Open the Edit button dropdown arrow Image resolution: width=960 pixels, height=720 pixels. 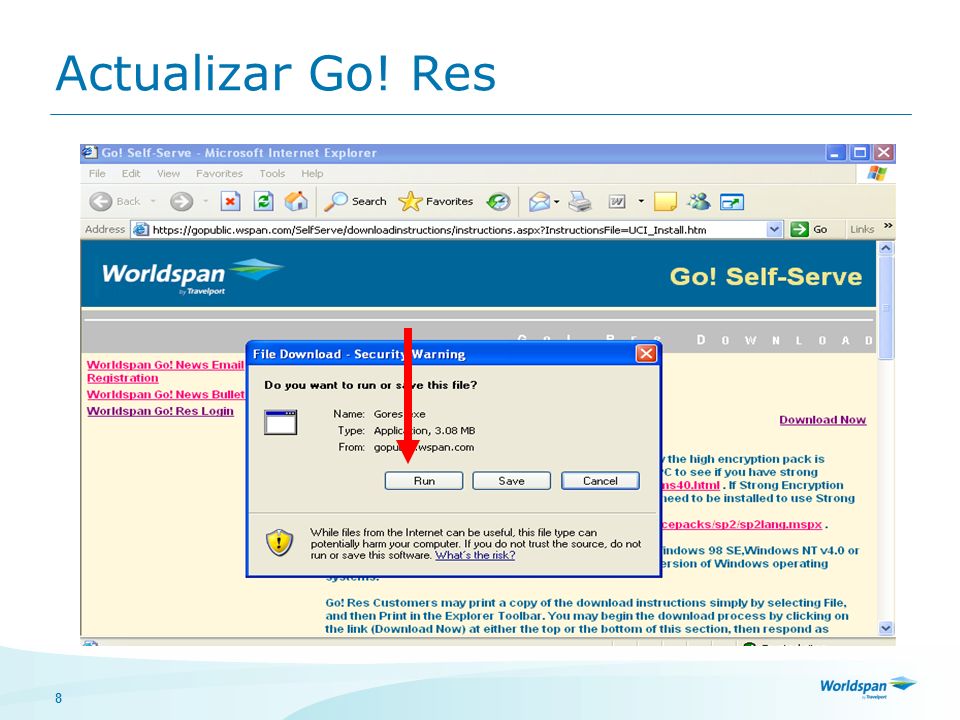[x=641, y=201]
